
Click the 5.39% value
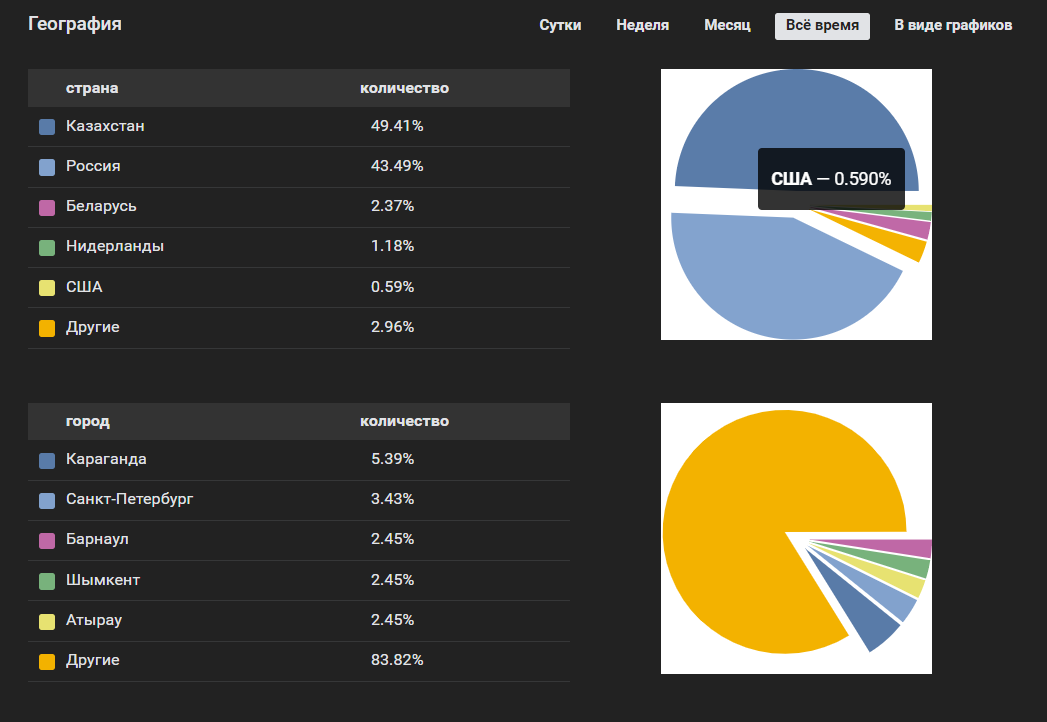coord(393,460)
